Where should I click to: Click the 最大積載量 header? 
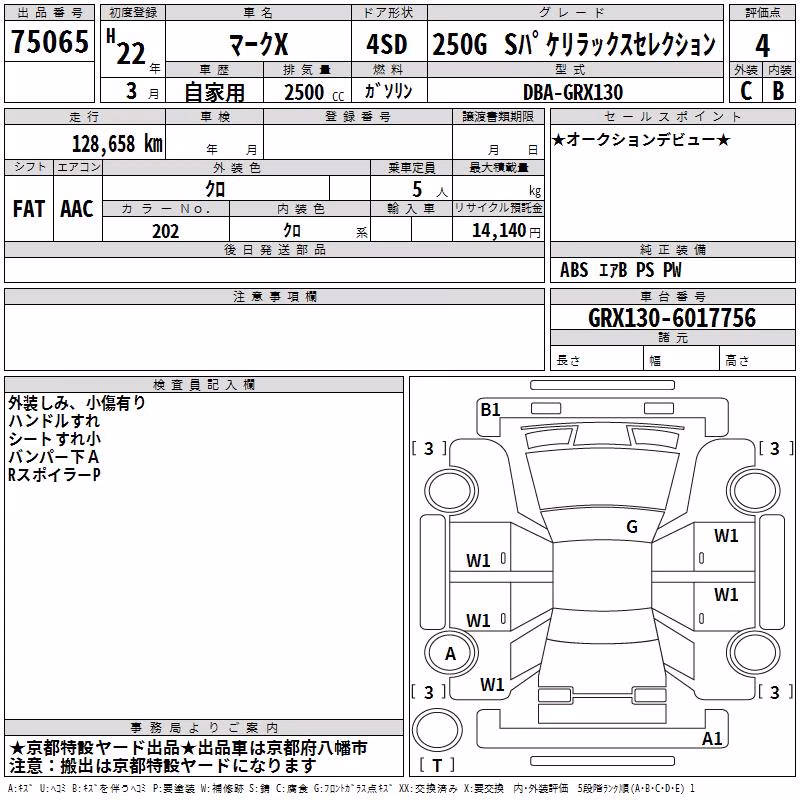point(498,168)
